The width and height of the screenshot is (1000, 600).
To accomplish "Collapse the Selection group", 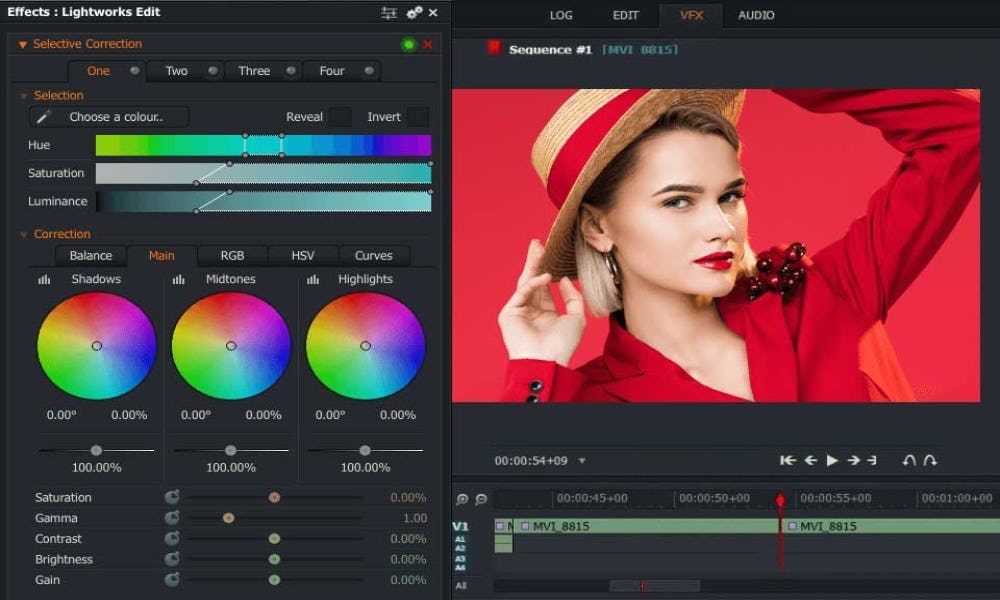I will coord(25,96).
